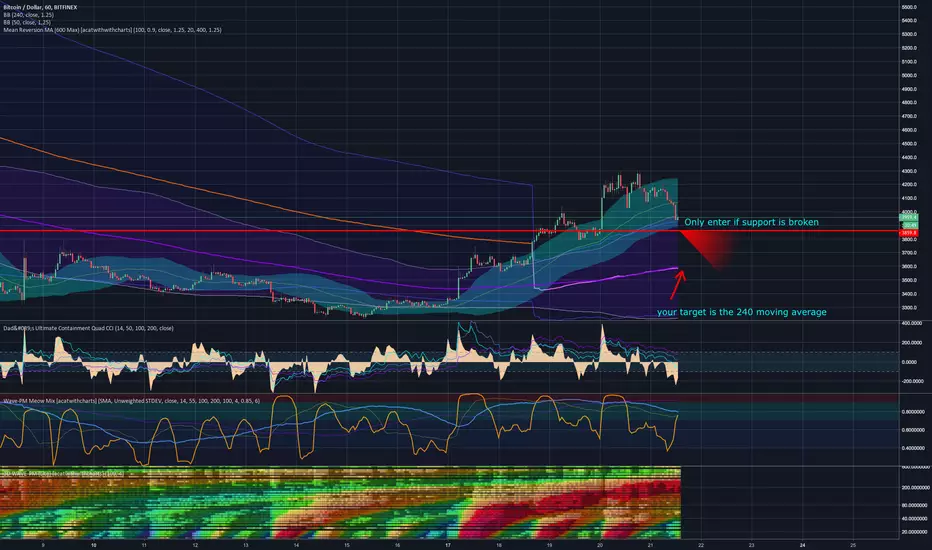Click date 10 on the time axis
Viewport: 932px width, 550px height.
(x=93, y=545)
